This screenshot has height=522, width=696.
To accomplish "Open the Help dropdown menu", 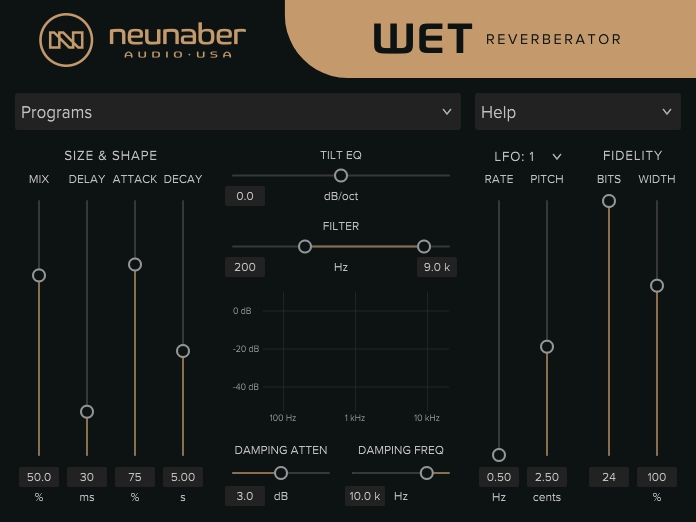I will 577,112.
